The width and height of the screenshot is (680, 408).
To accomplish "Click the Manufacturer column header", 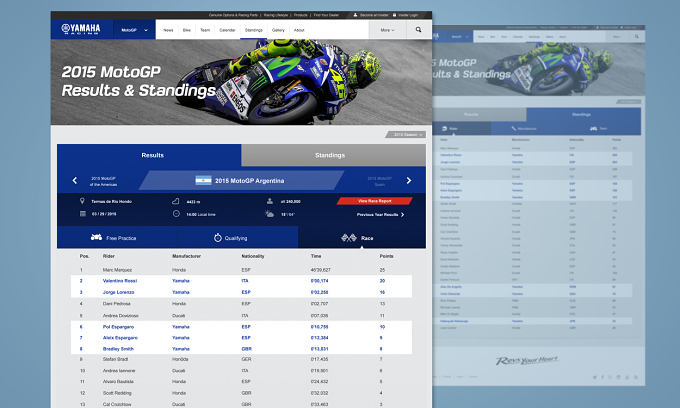I will click(x=186, y=256).
